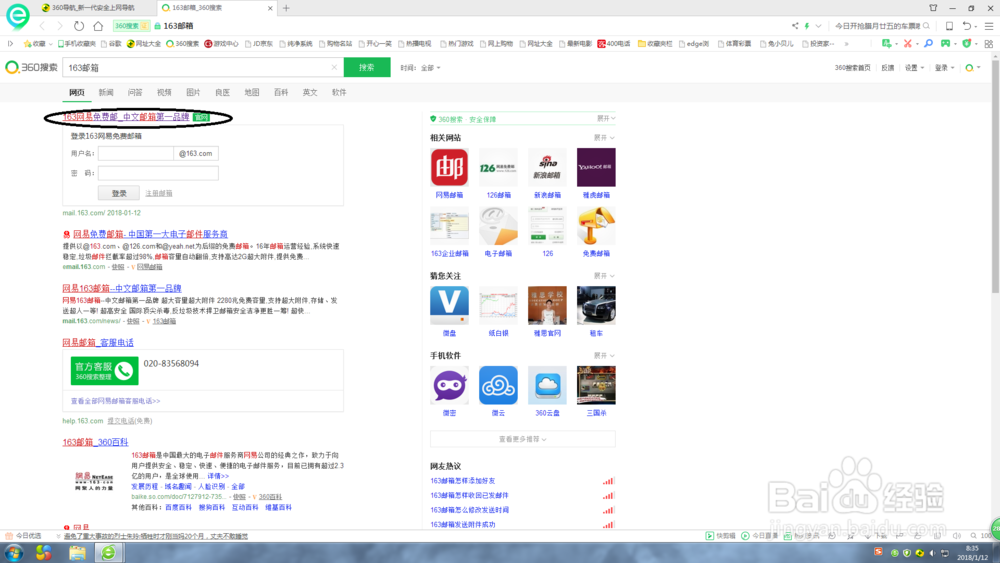Expand the 360搜索 安全保障 bar
Viewport: 1000px width, 563px height.
[606, 119]
